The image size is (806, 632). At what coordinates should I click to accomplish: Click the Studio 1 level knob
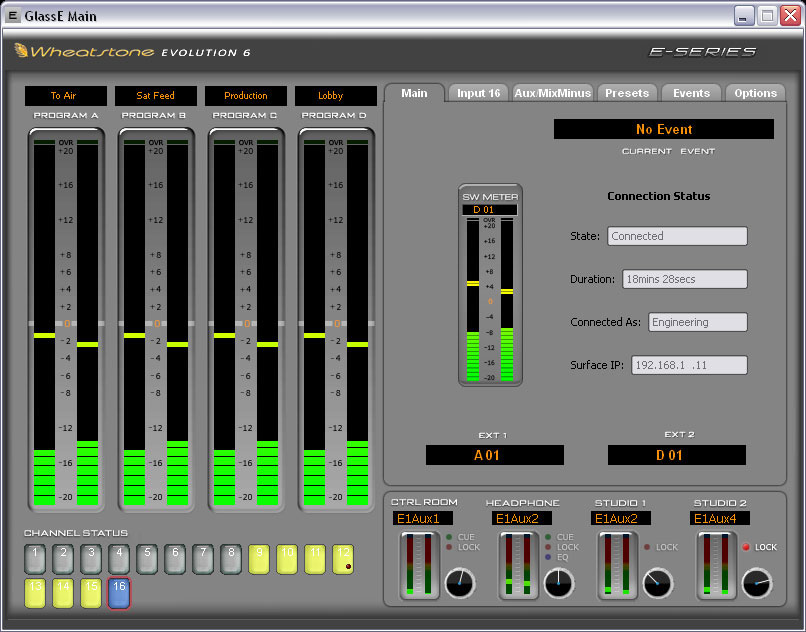coord(657,583)
